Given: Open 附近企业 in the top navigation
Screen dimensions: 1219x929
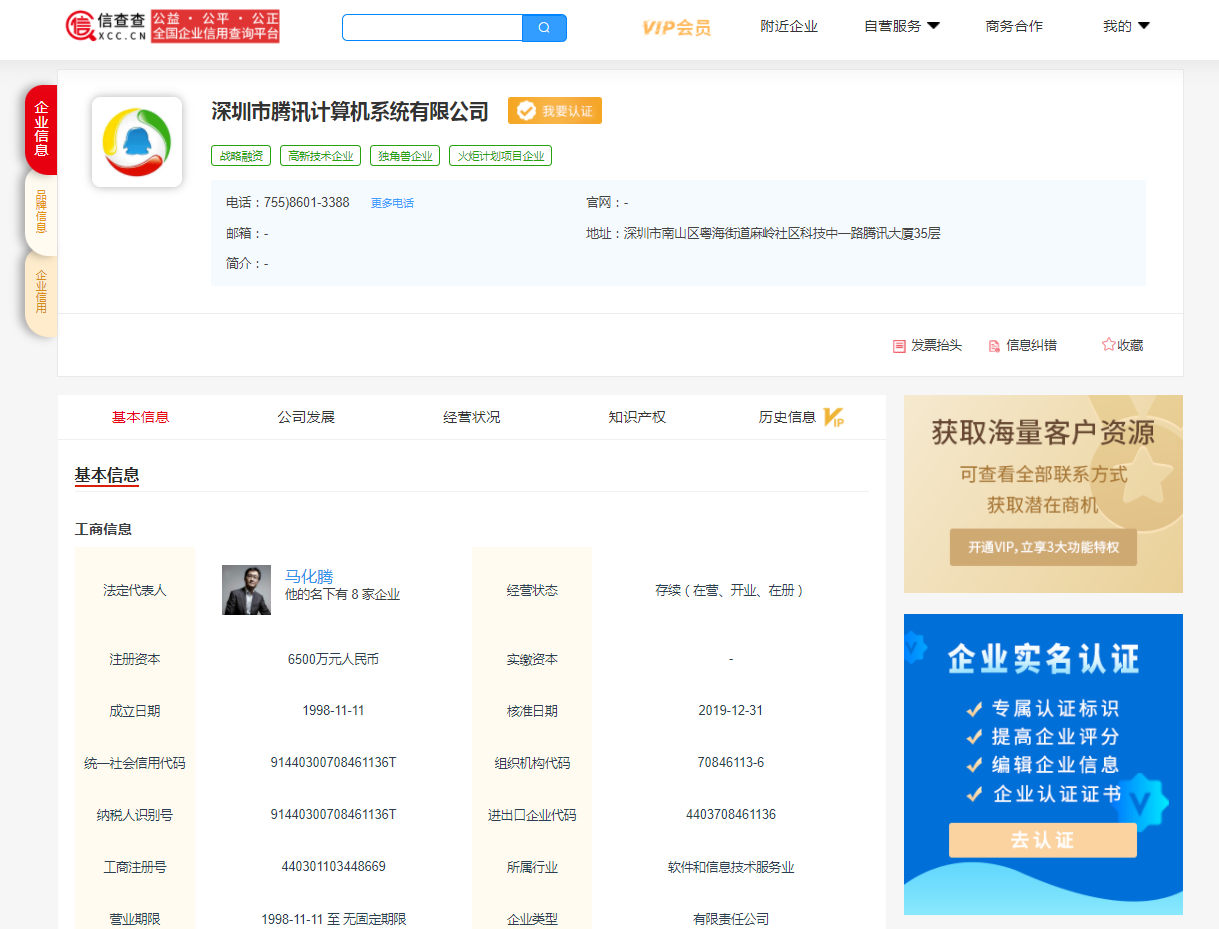Looking at the screenshot, I should point(789,27).
